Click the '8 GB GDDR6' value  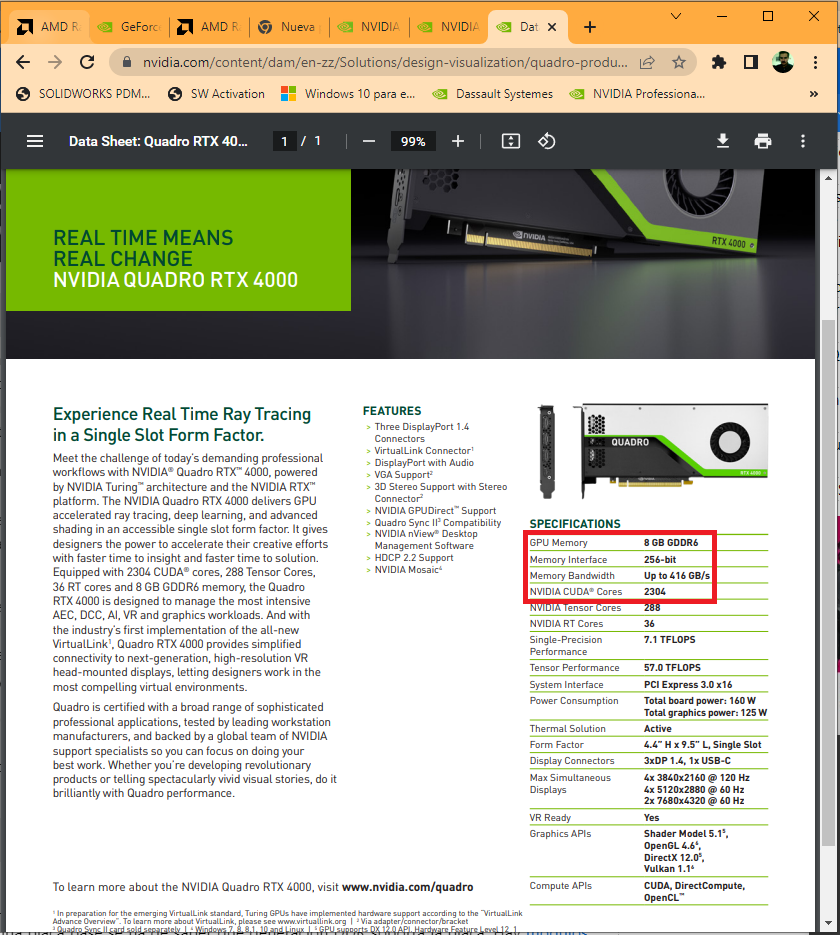pos(671,543)
